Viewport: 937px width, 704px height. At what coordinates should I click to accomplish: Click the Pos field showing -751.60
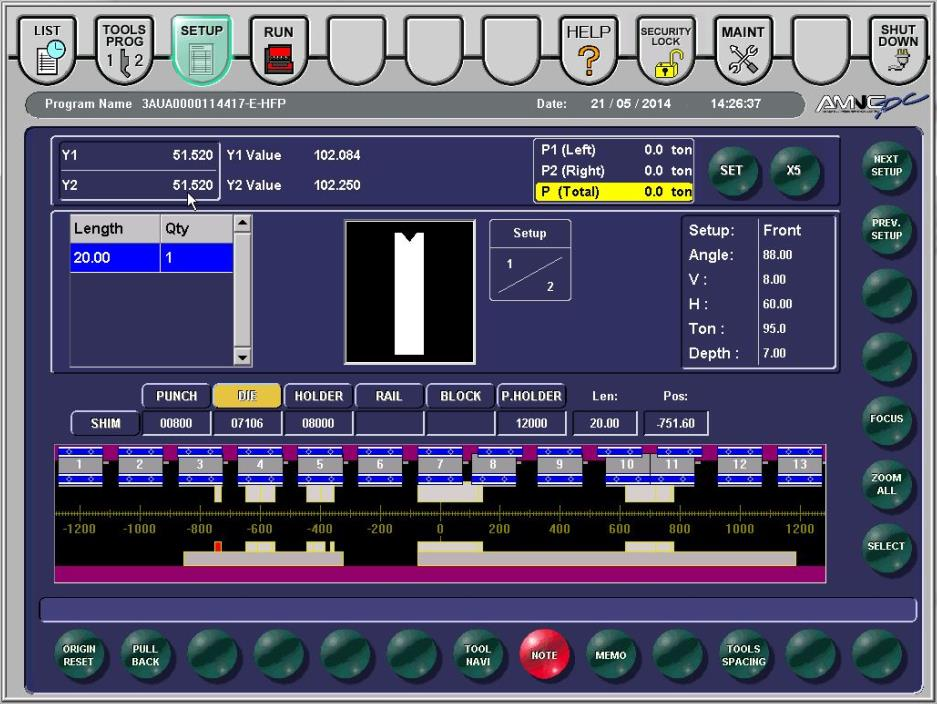point(676,423)
